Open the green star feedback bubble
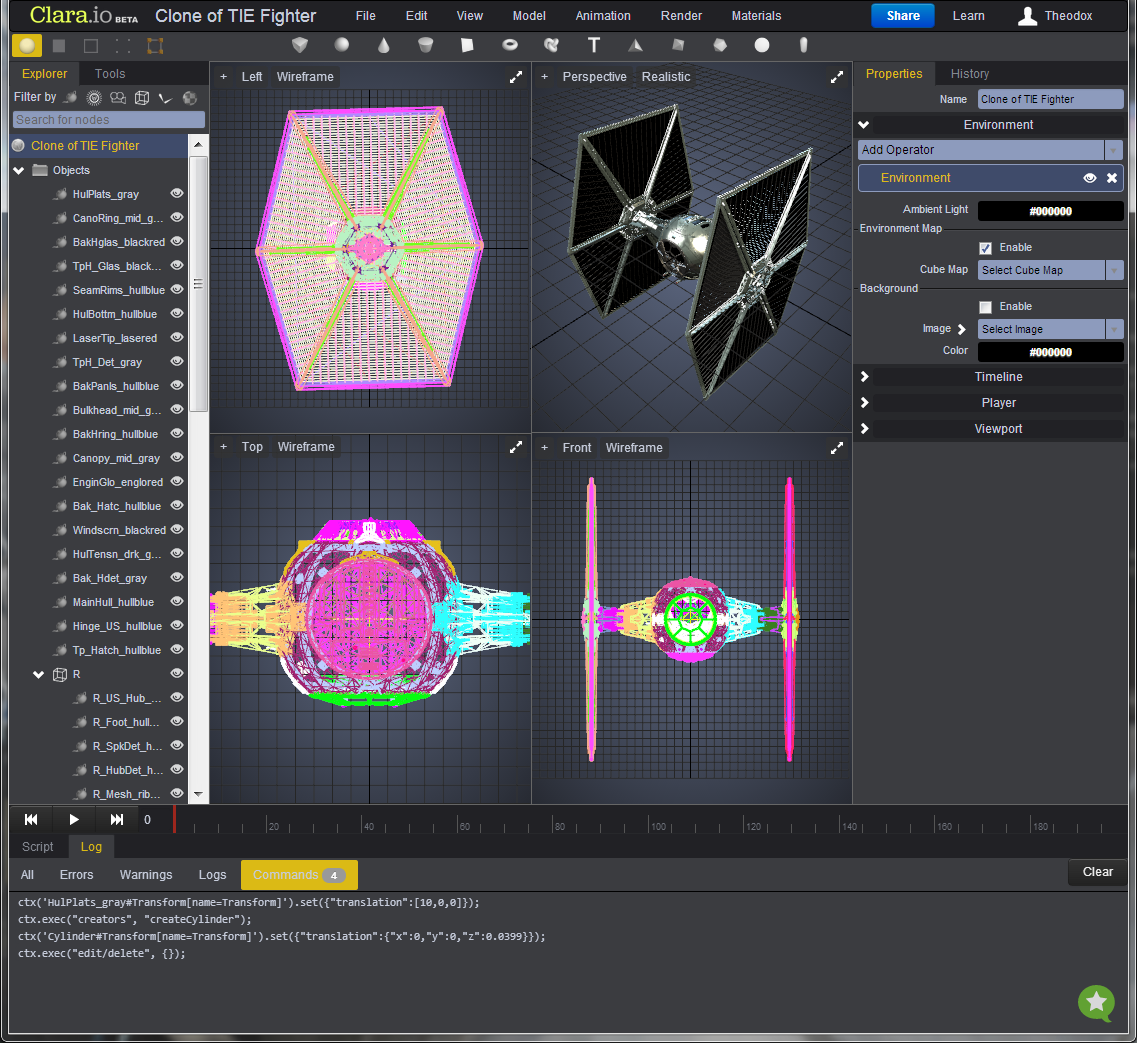Screen dimensions: 1137x1043 tap(1096, 1003)
